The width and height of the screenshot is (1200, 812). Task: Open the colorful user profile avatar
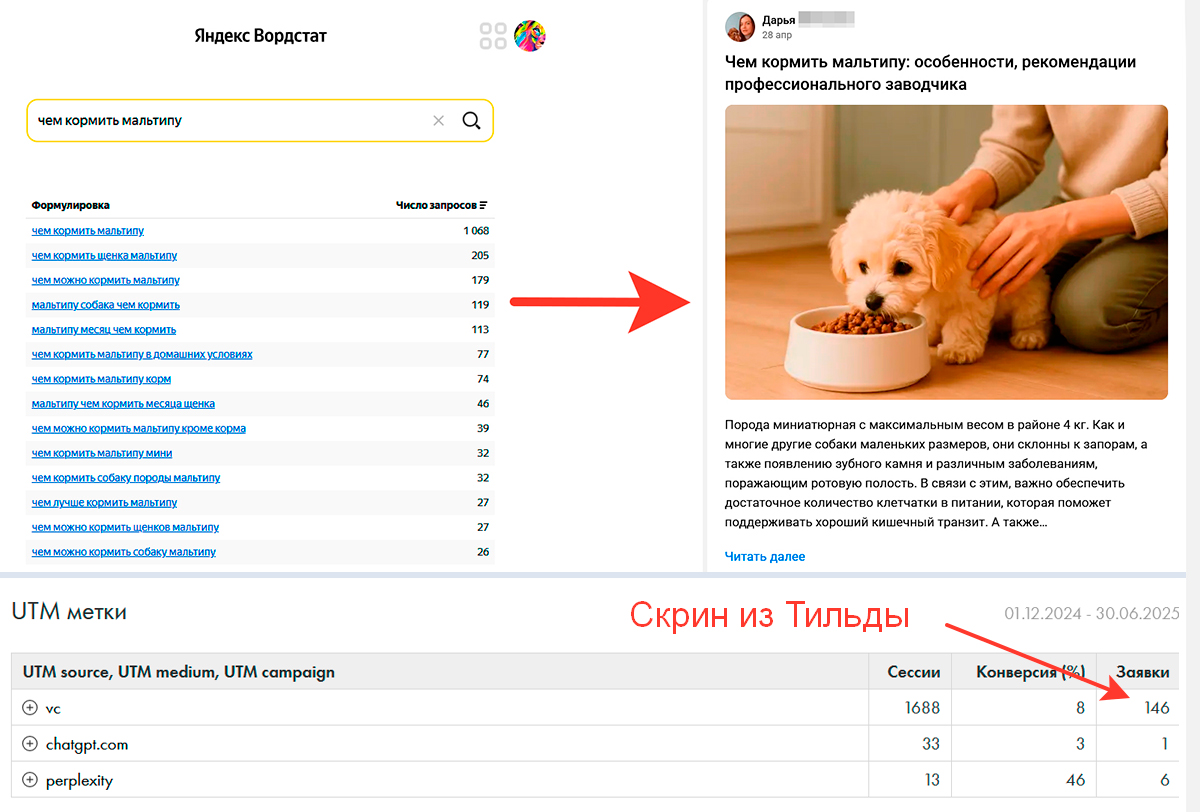(529, 37)
